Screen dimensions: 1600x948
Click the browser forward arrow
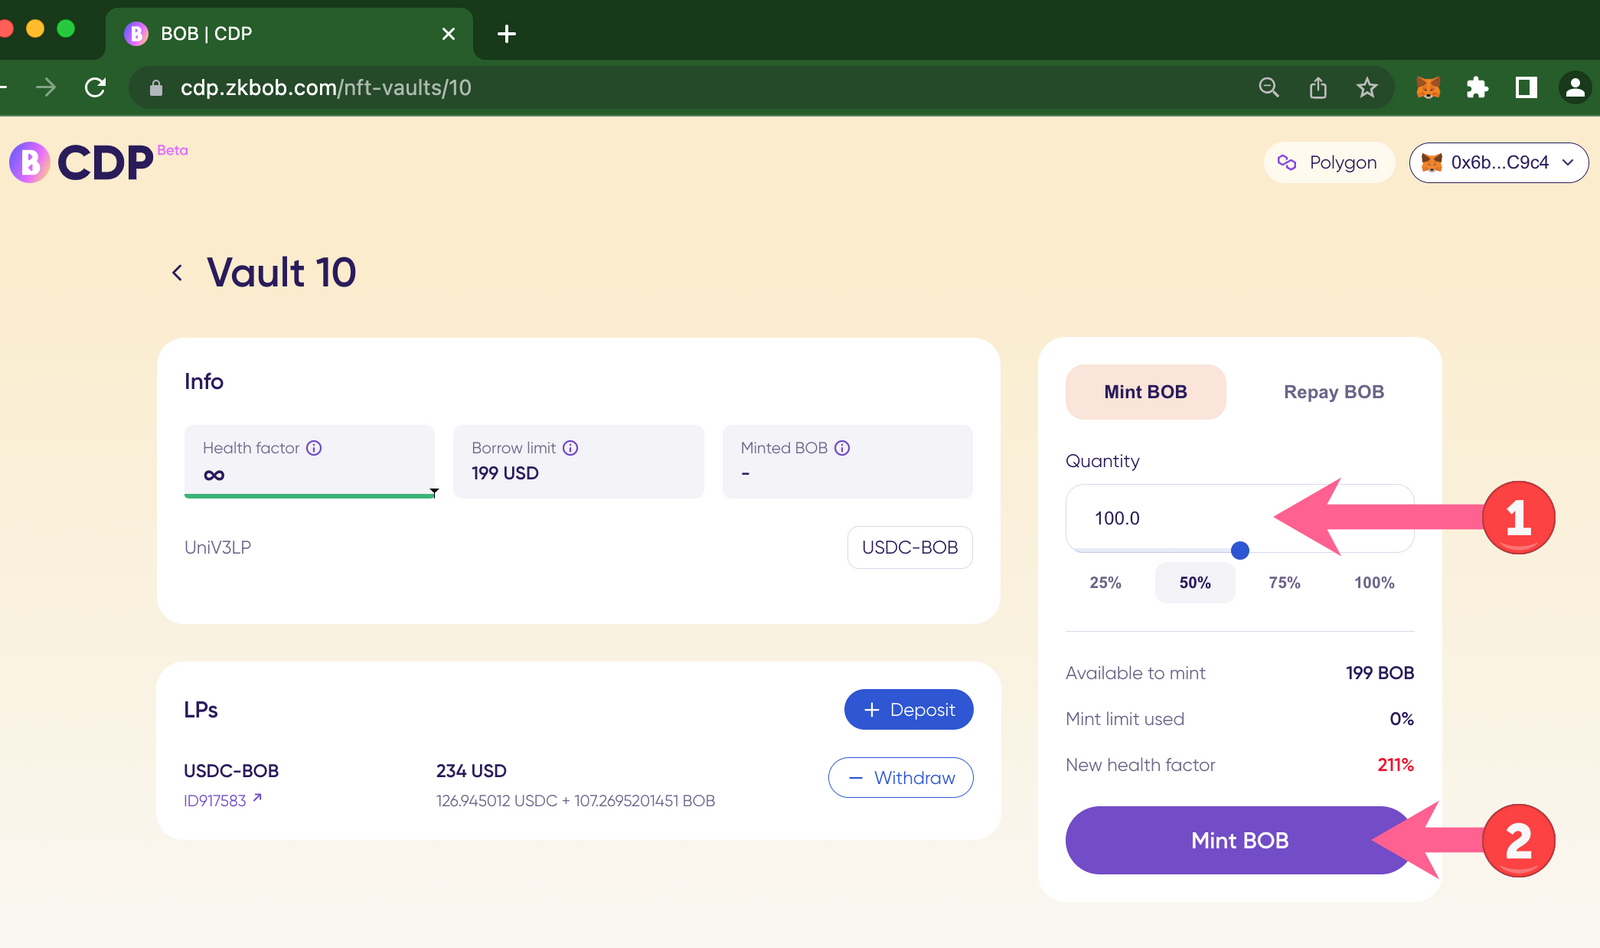pyautogui.click(x=46, y=88)
